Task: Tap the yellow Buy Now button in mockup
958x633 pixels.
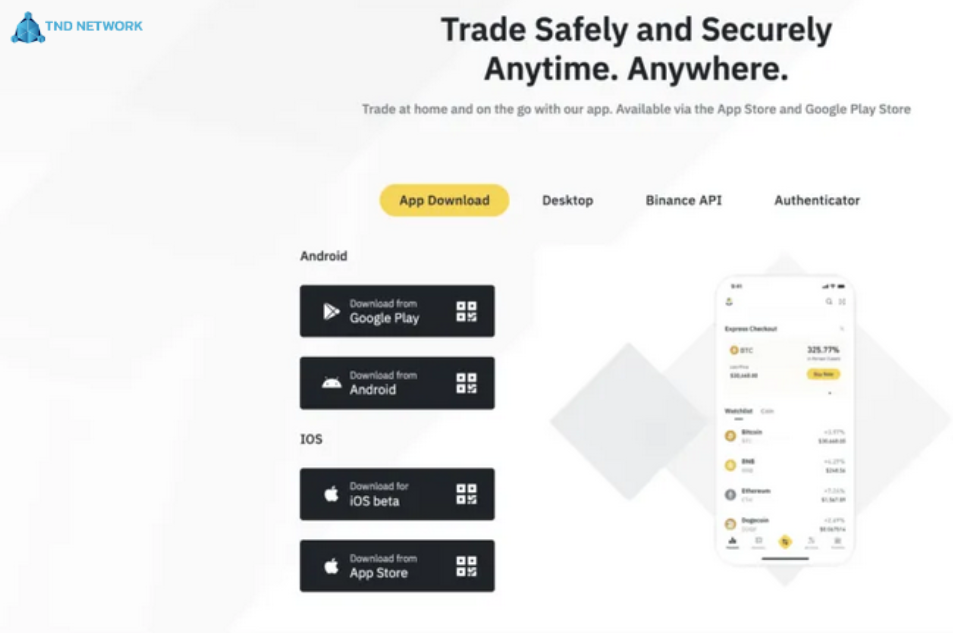Action: [x=823, y=374]
